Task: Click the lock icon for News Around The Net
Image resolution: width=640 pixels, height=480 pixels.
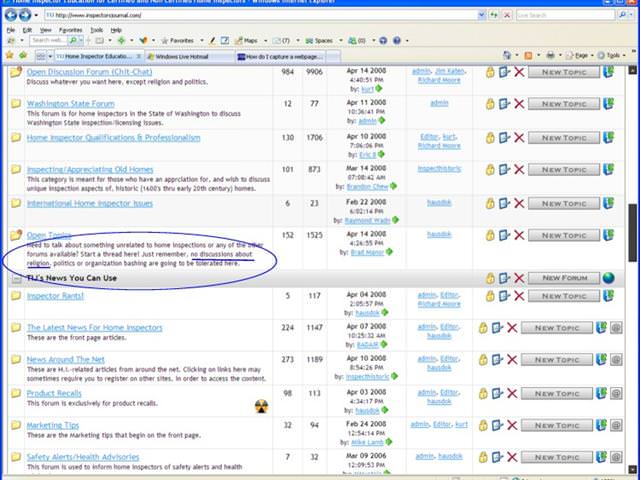Action: [x=482, y=360]
